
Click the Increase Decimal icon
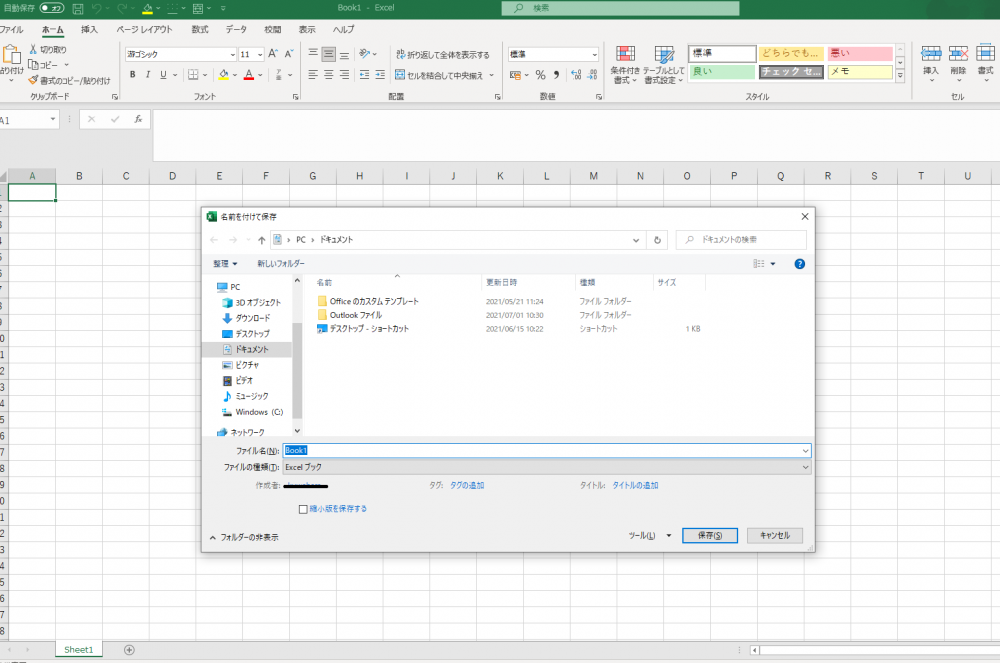(x=576, y=75)
